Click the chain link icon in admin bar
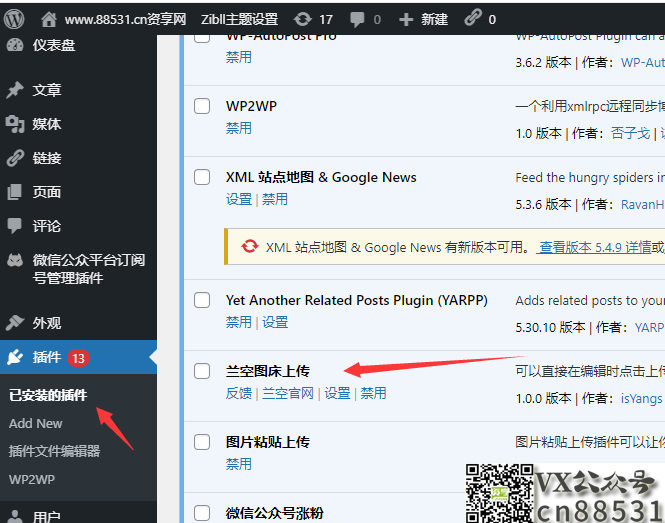 tap(473, 18)
